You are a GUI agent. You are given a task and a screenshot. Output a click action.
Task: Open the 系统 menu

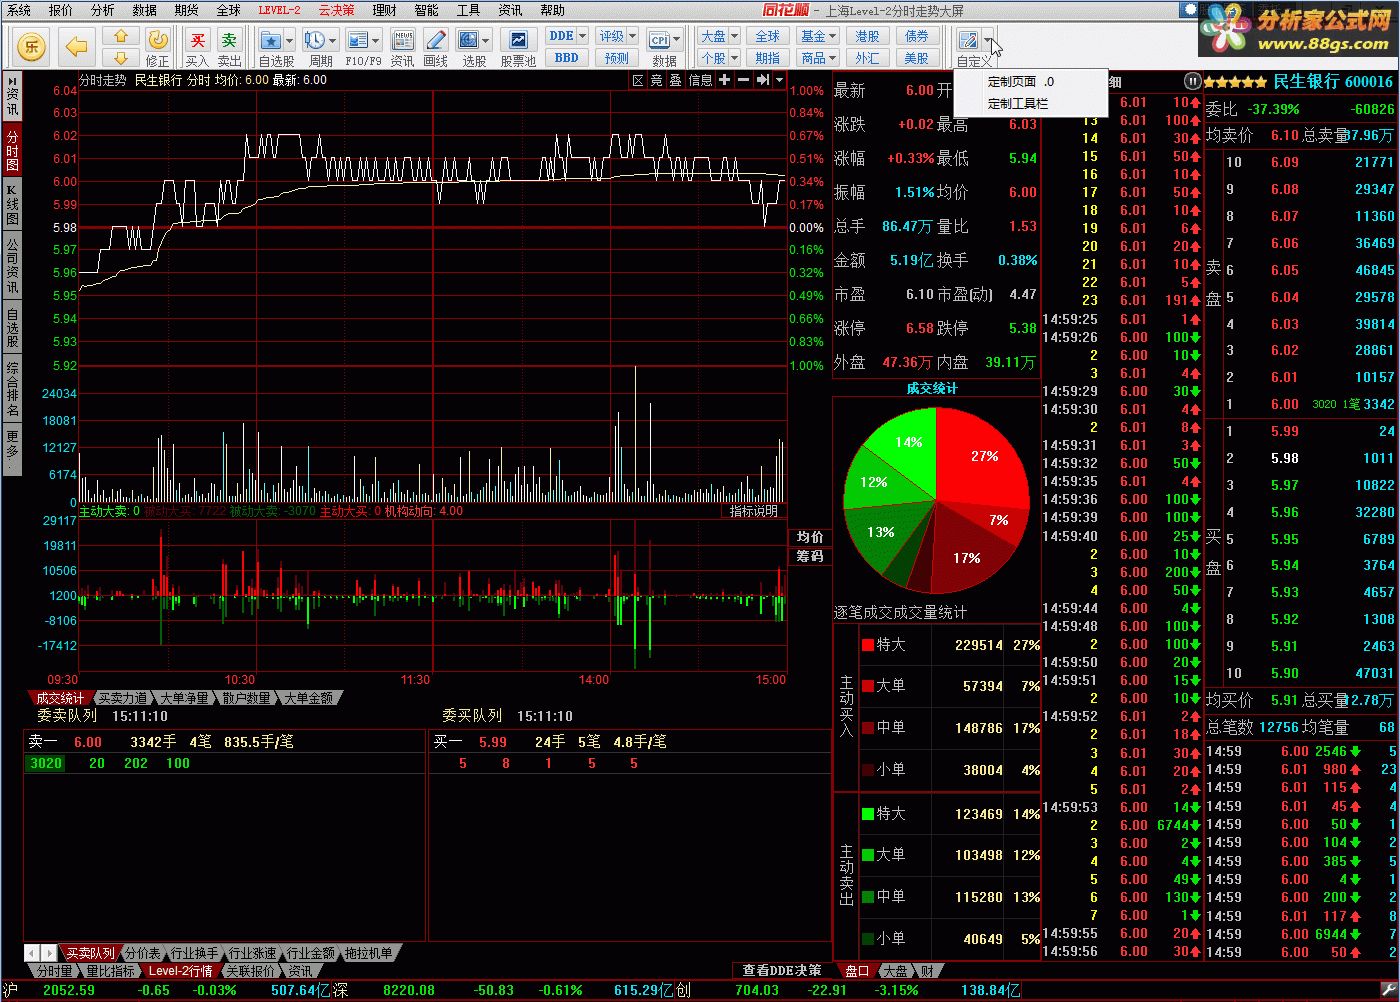(19, 10)
